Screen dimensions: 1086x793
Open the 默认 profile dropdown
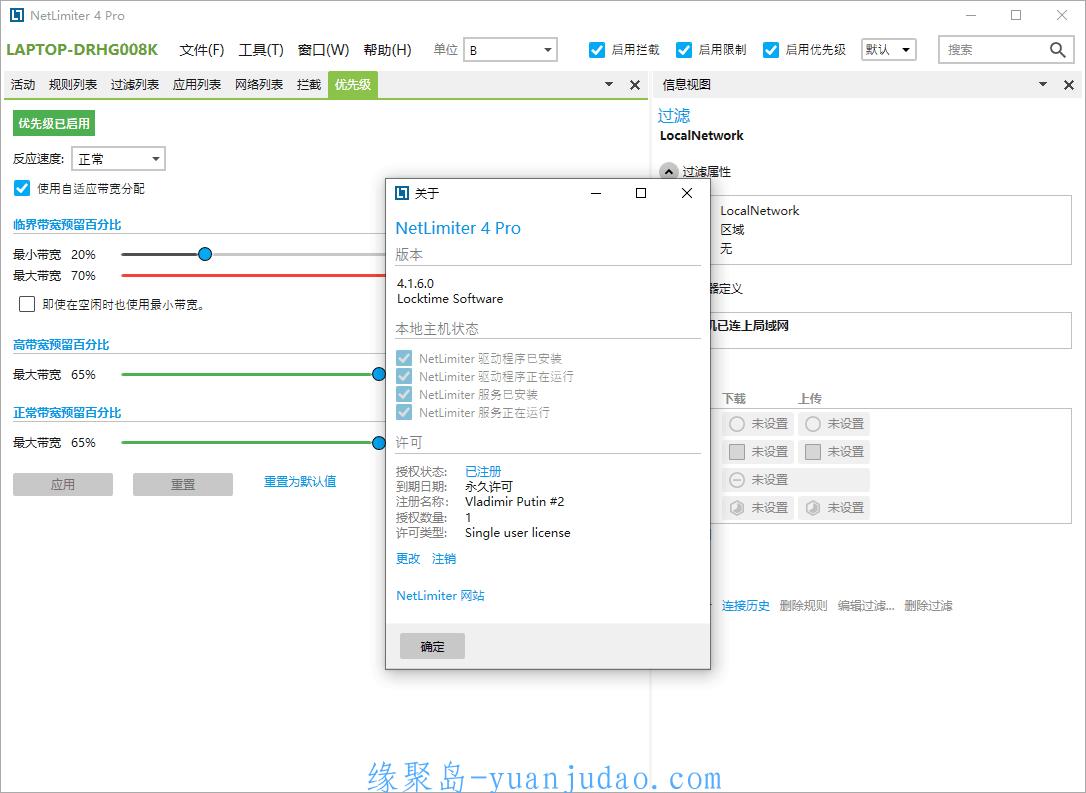point(889,50)
